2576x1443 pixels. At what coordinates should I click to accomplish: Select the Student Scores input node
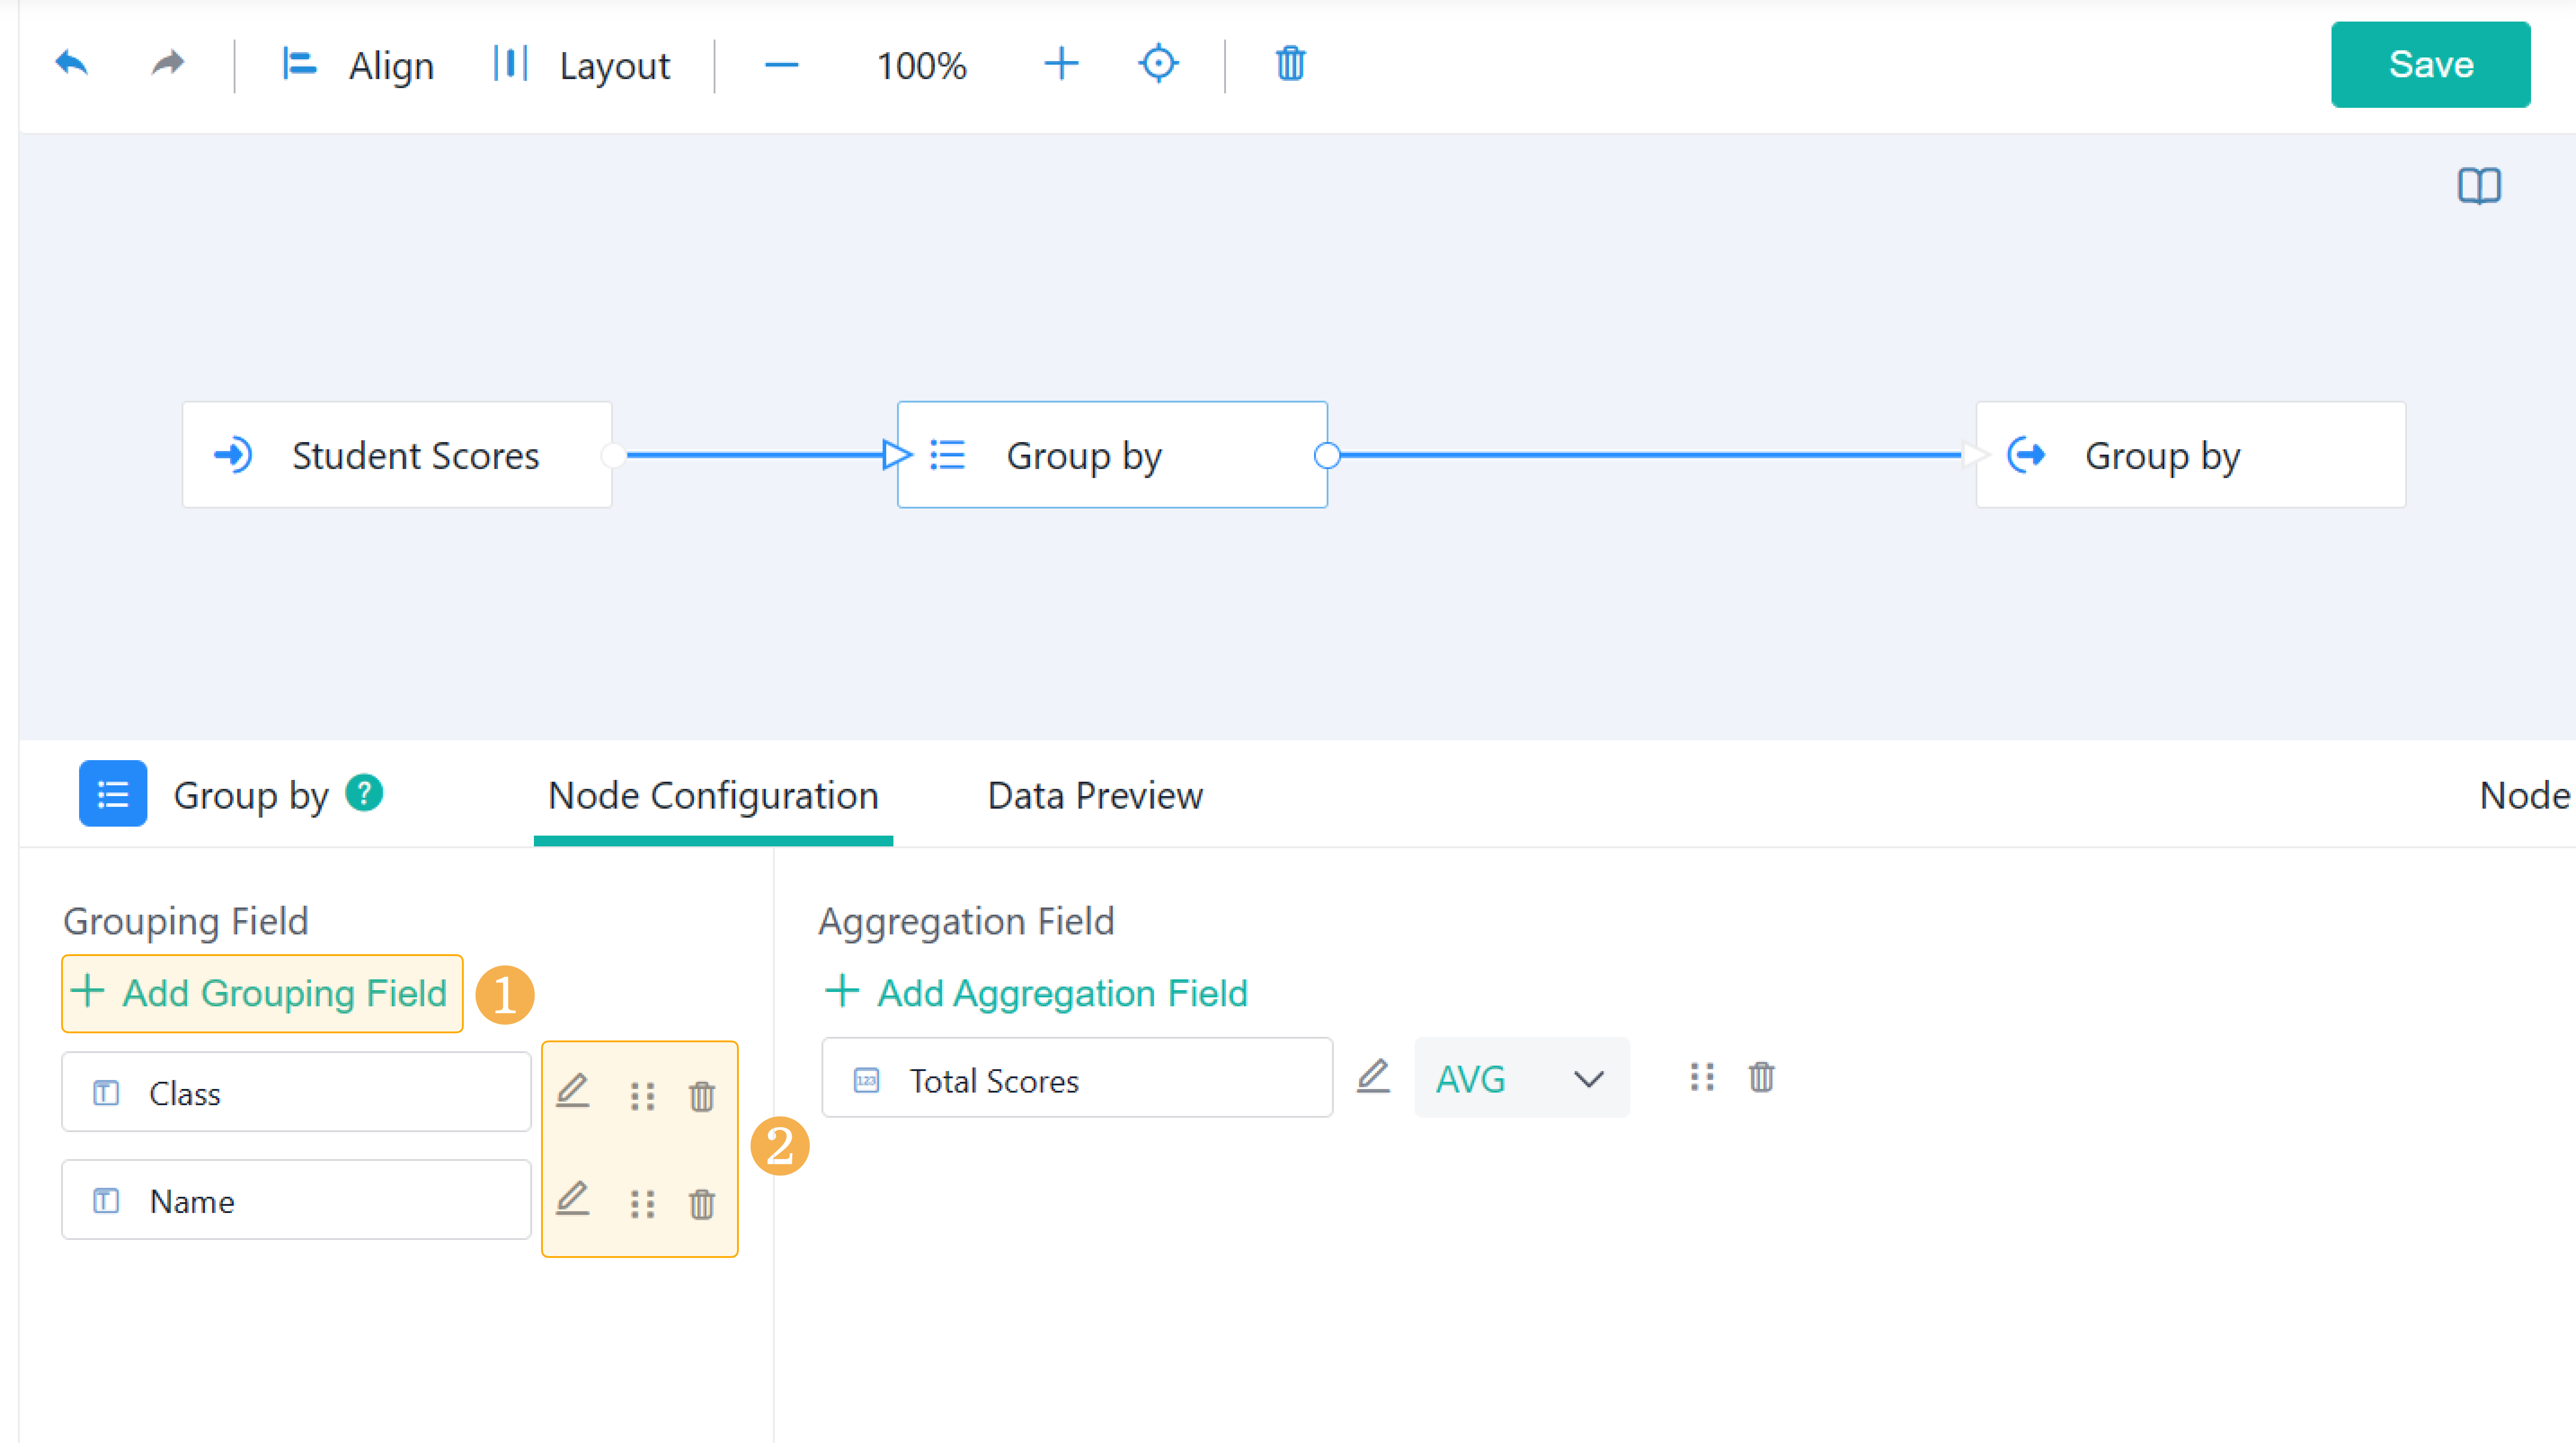pos(397,456)
